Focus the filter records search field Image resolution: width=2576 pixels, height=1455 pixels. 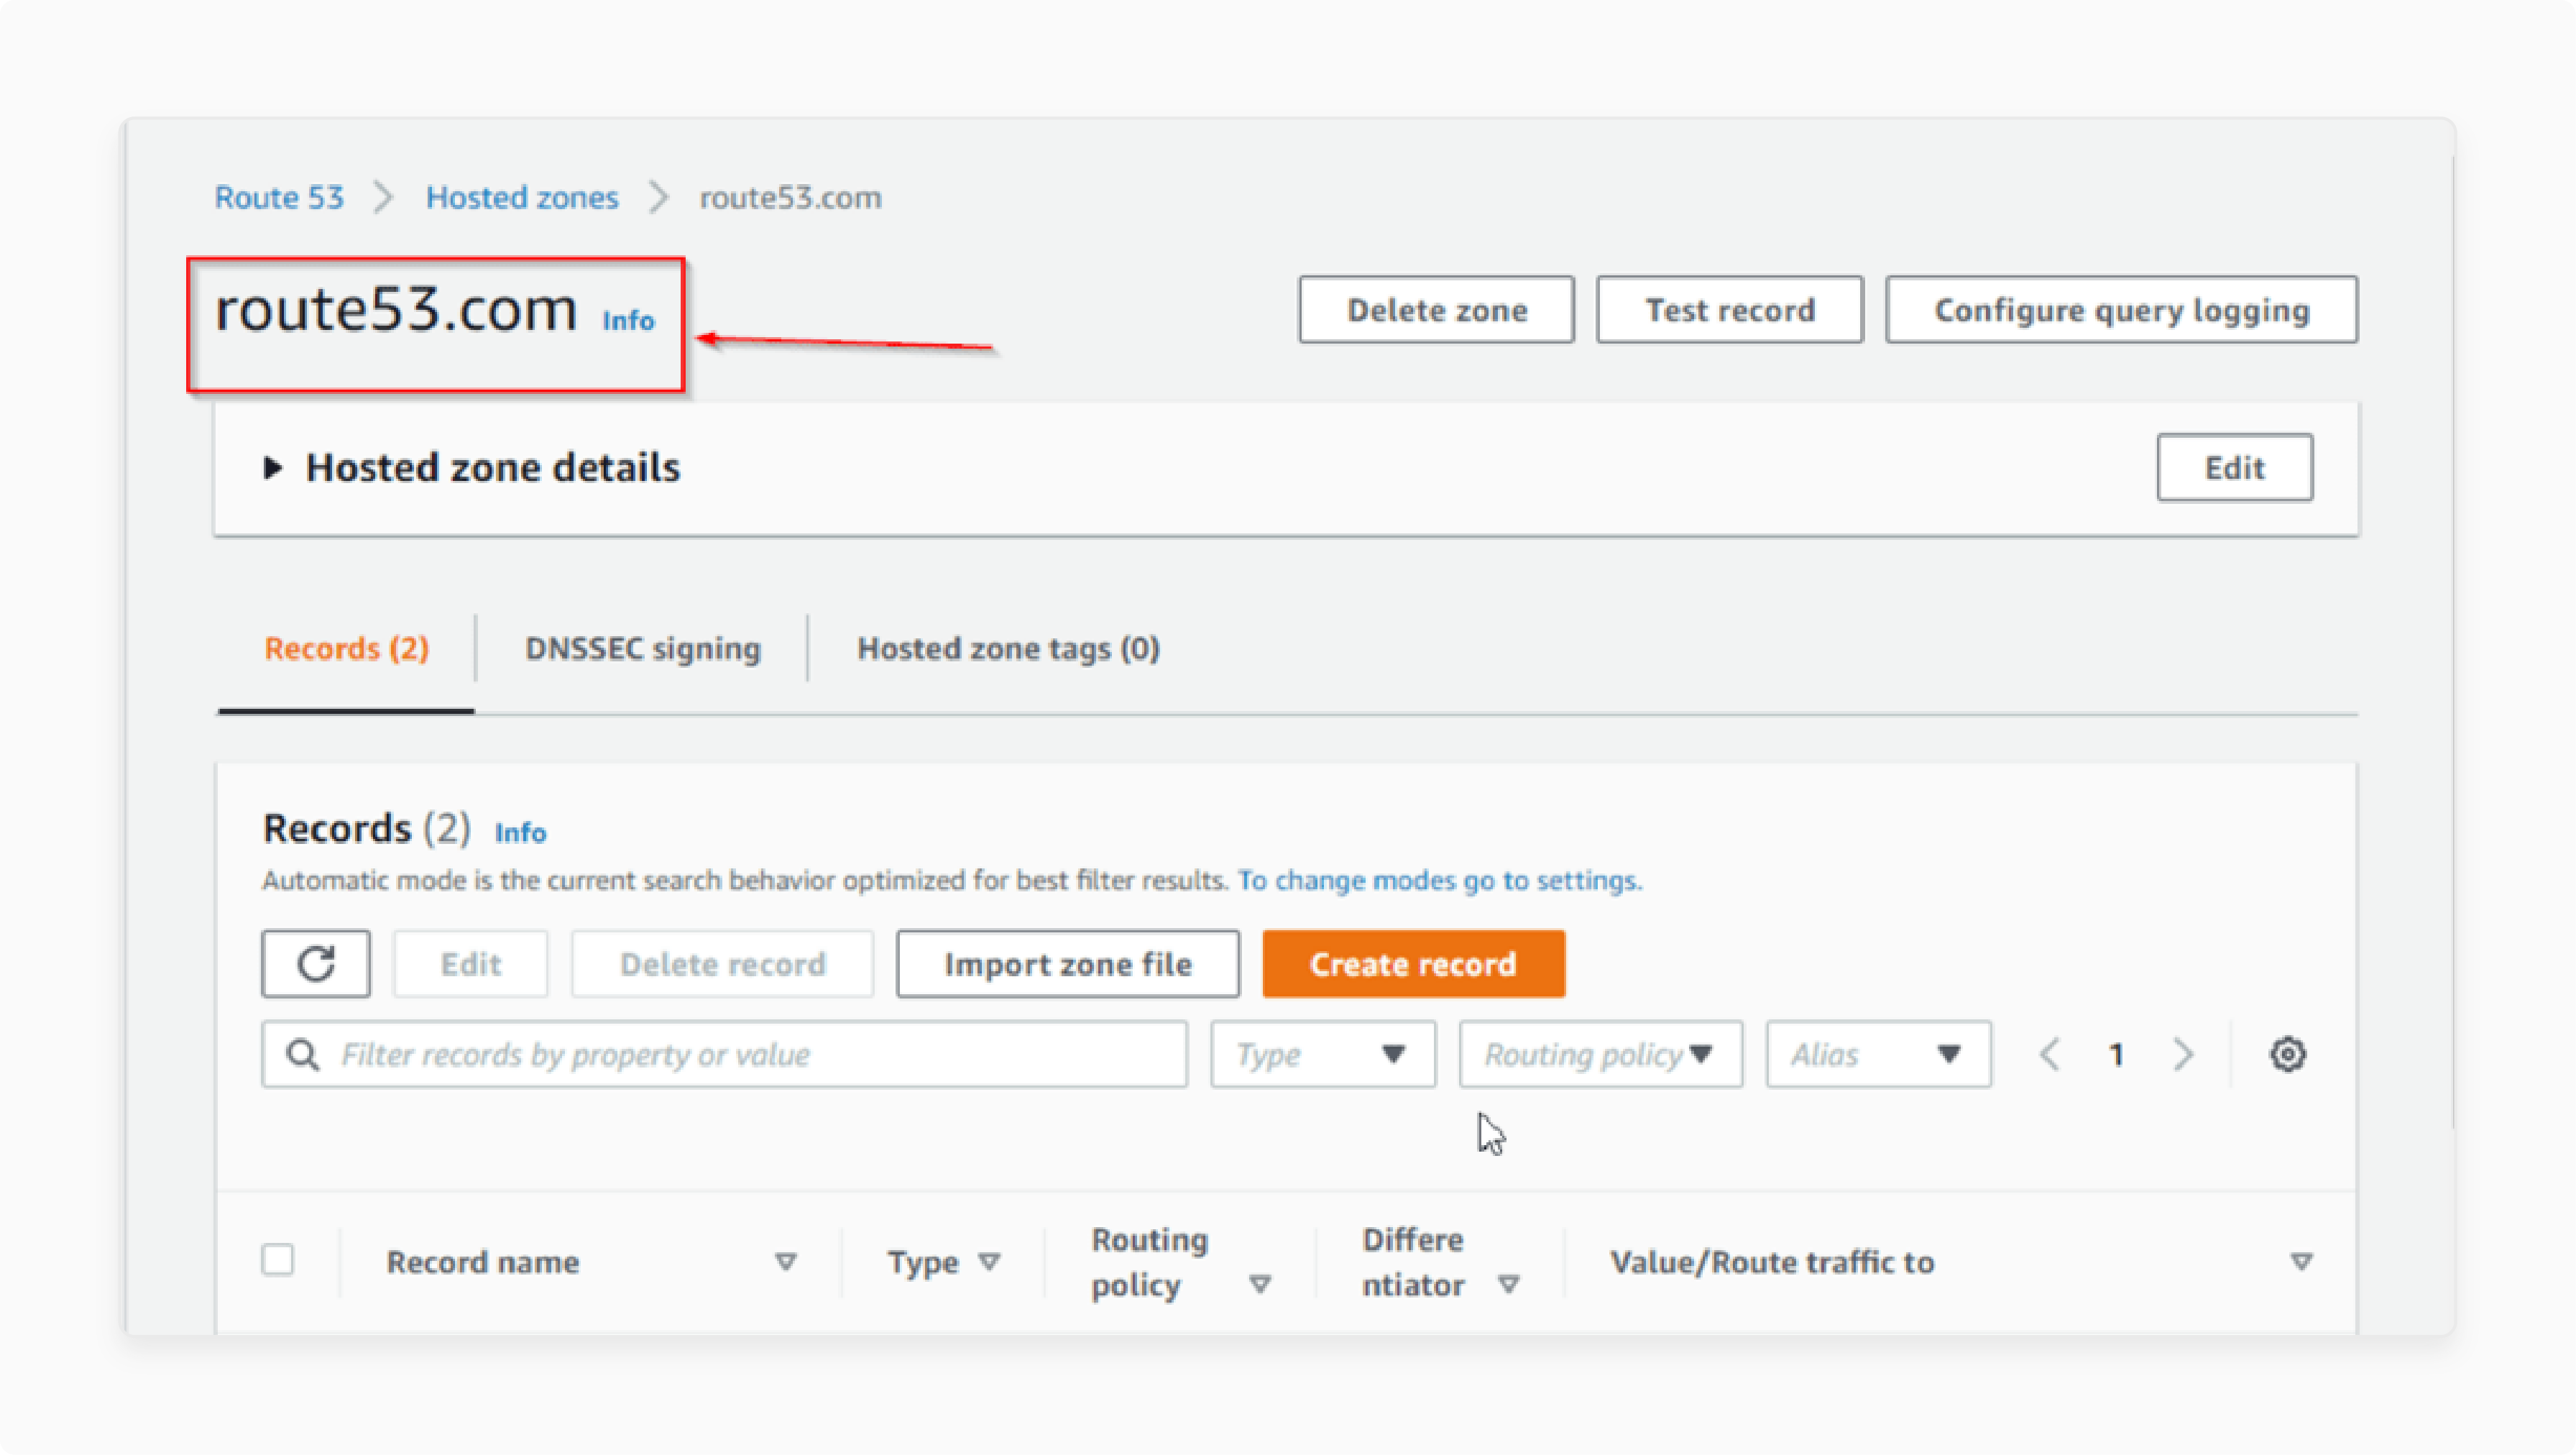pyautogui.click(x=724, y=1054)
